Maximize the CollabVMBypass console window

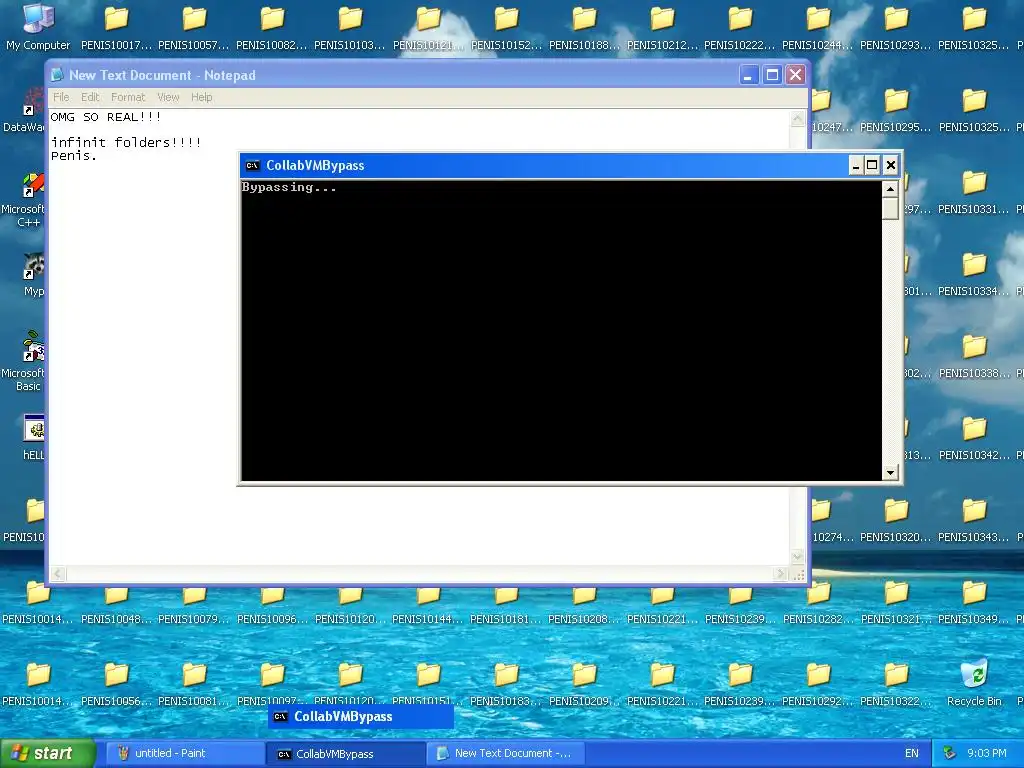(x=872, y=165)
